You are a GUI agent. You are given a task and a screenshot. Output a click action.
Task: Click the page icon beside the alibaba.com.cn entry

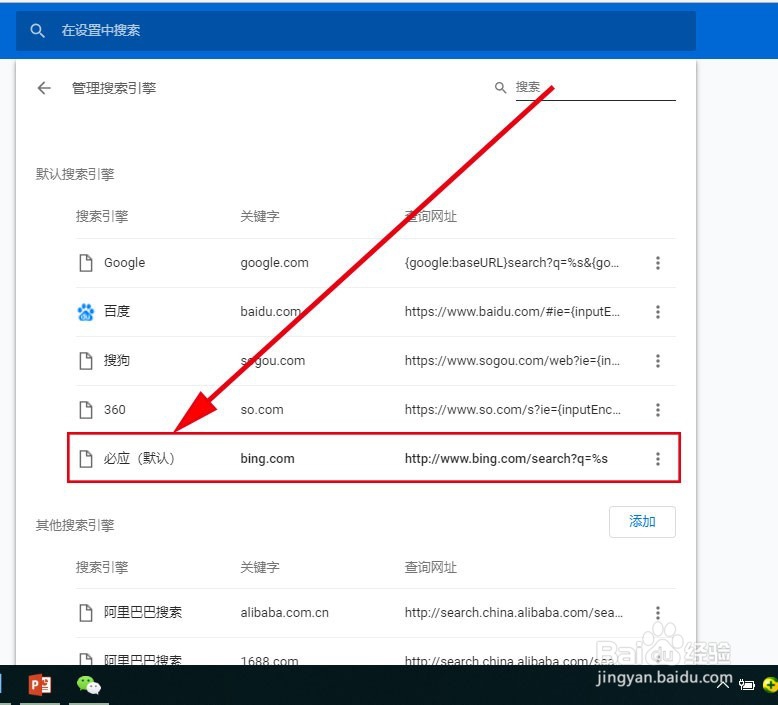coord(86,613)
